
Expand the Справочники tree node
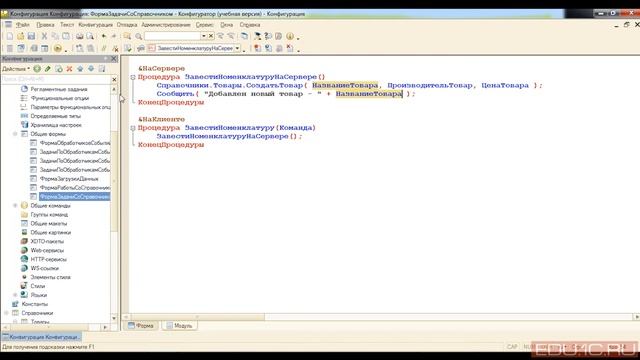6,313
